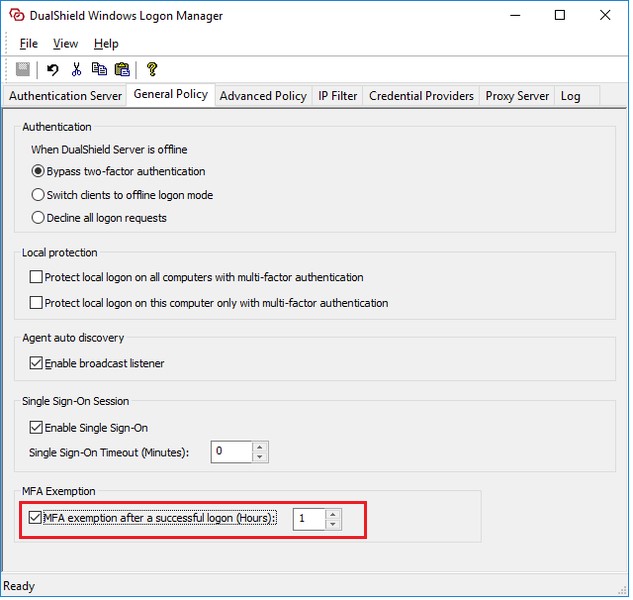
Task: Maximize the Logon Manager window
Action: point(560,15)
